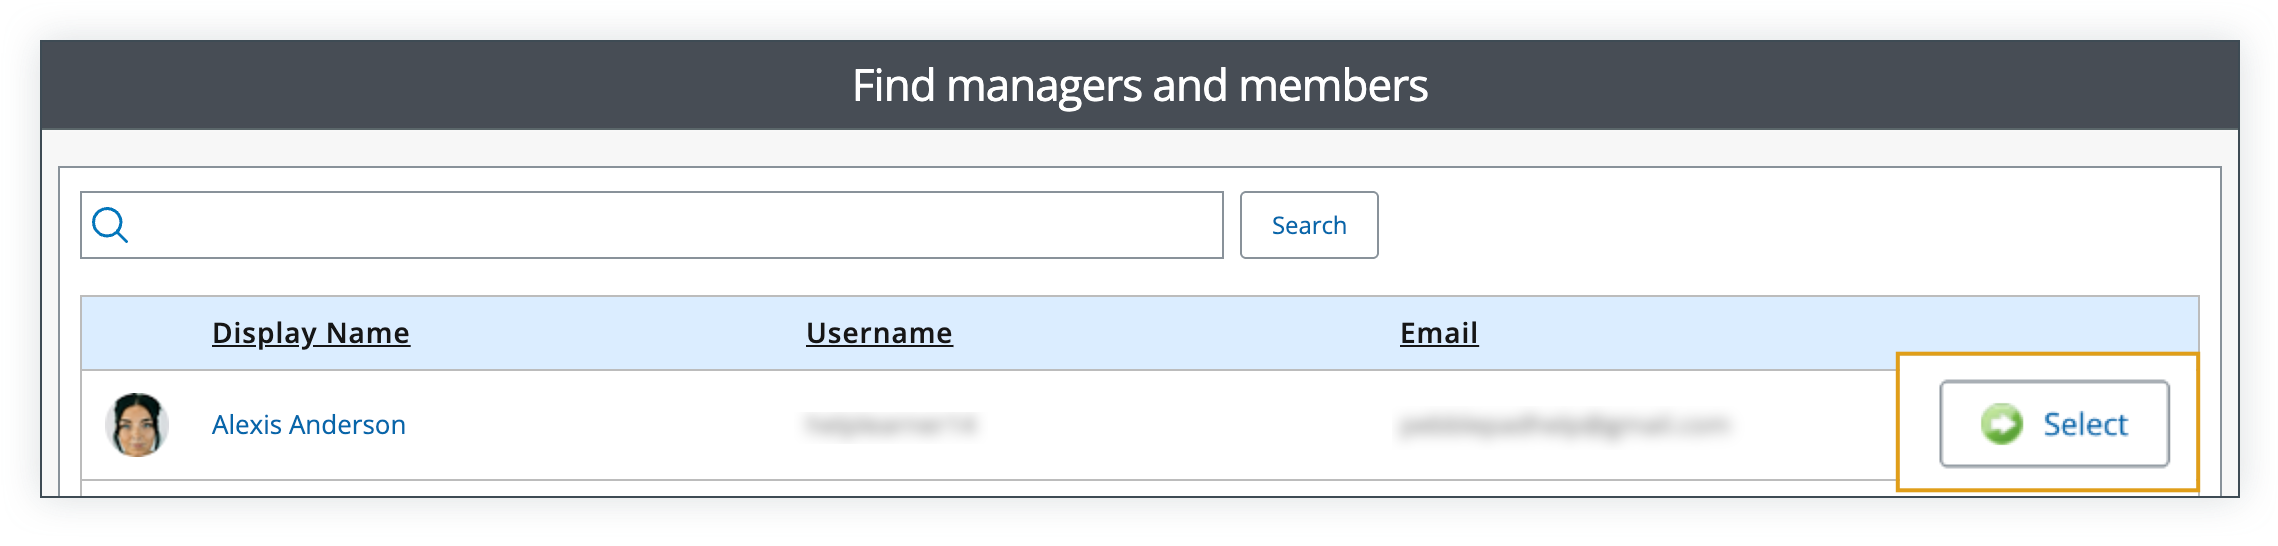
Task: Click the dark dialog title bar
Action: pyautogui.click(x=1140, y=85)
